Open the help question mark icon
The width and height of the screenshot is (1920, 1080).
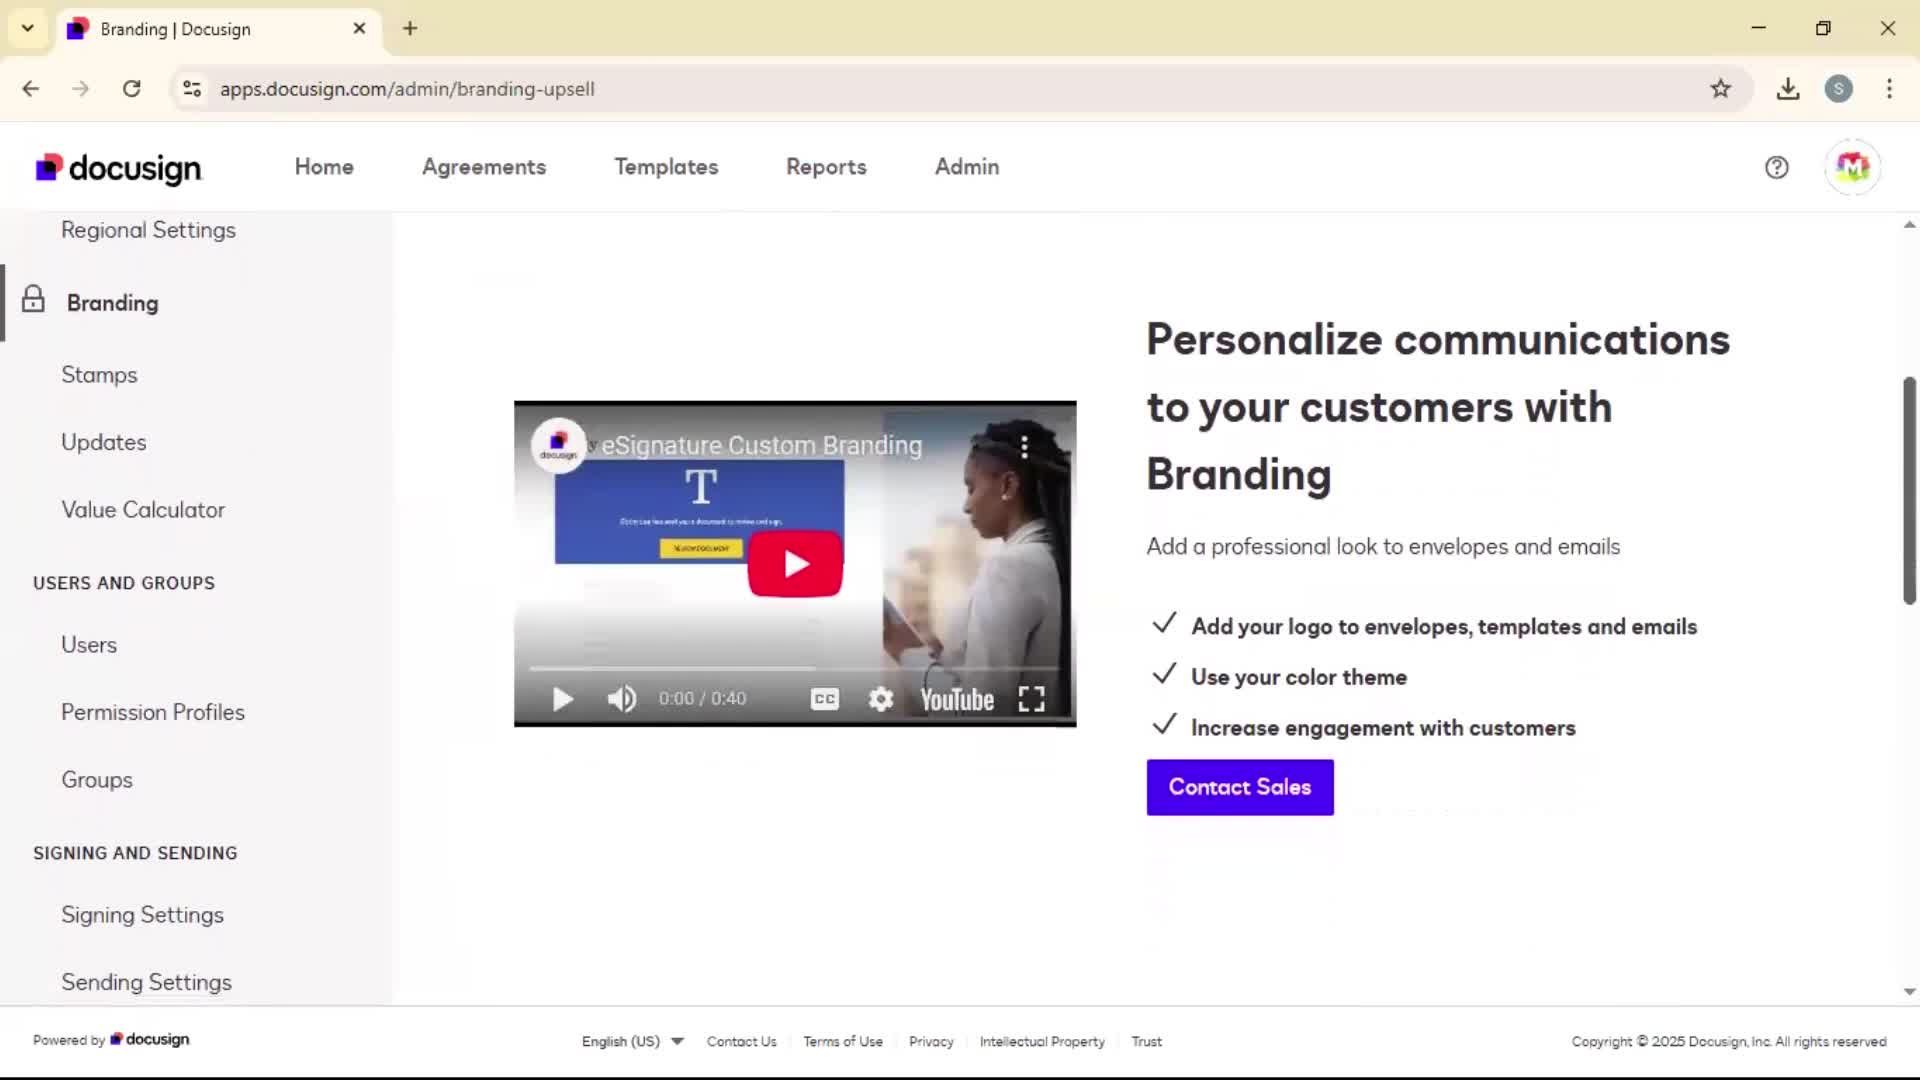tap(1776, 167)
